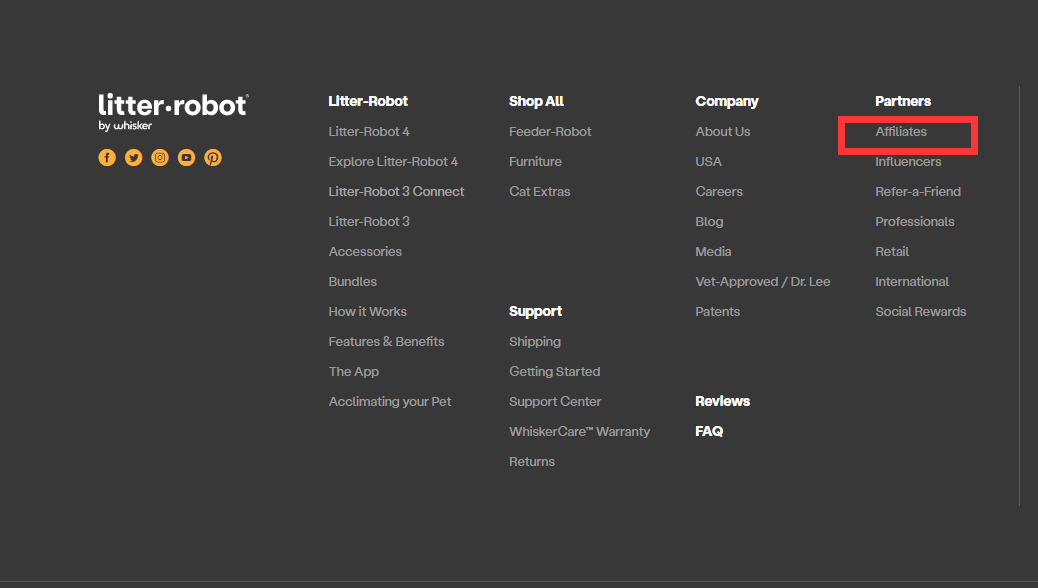Click the Reviews heading link
This screenshot has width=1038, height=588.
(x=722, y=402)
